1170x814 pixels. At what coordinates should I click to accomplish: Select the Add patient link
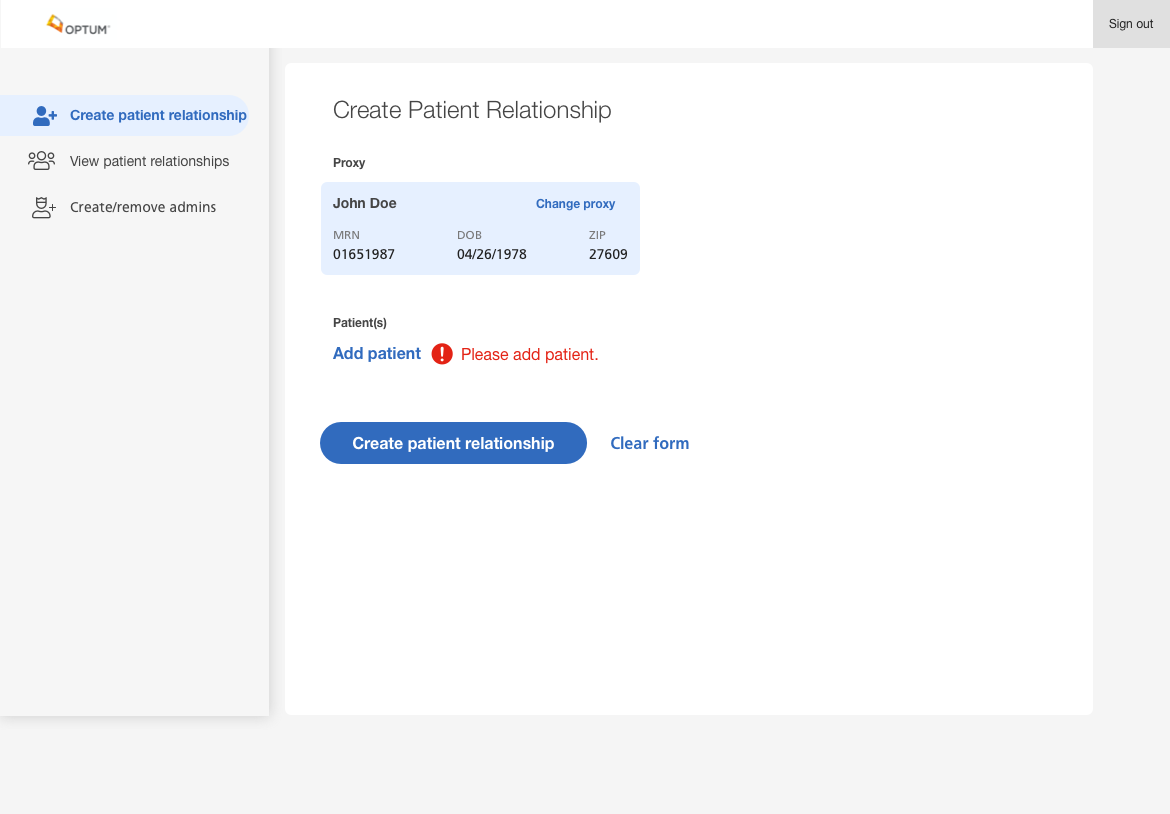click(377, 354)
